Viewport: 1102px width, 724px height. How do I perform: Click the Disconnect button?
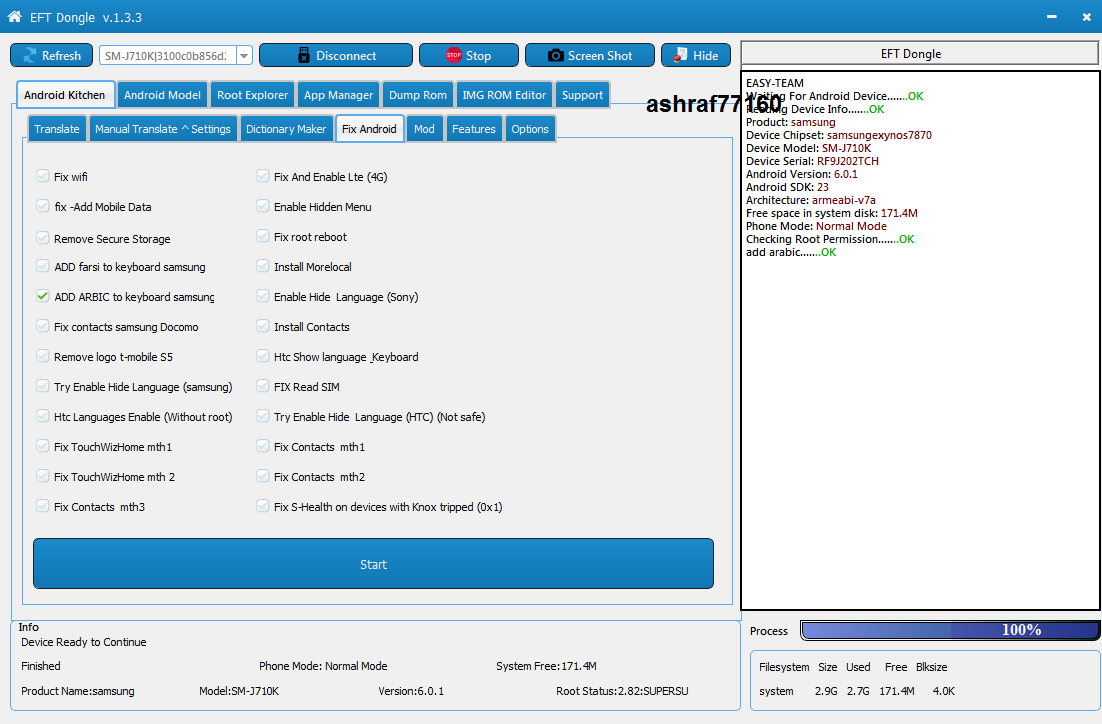pyautogui.click(x=336, y=56)
